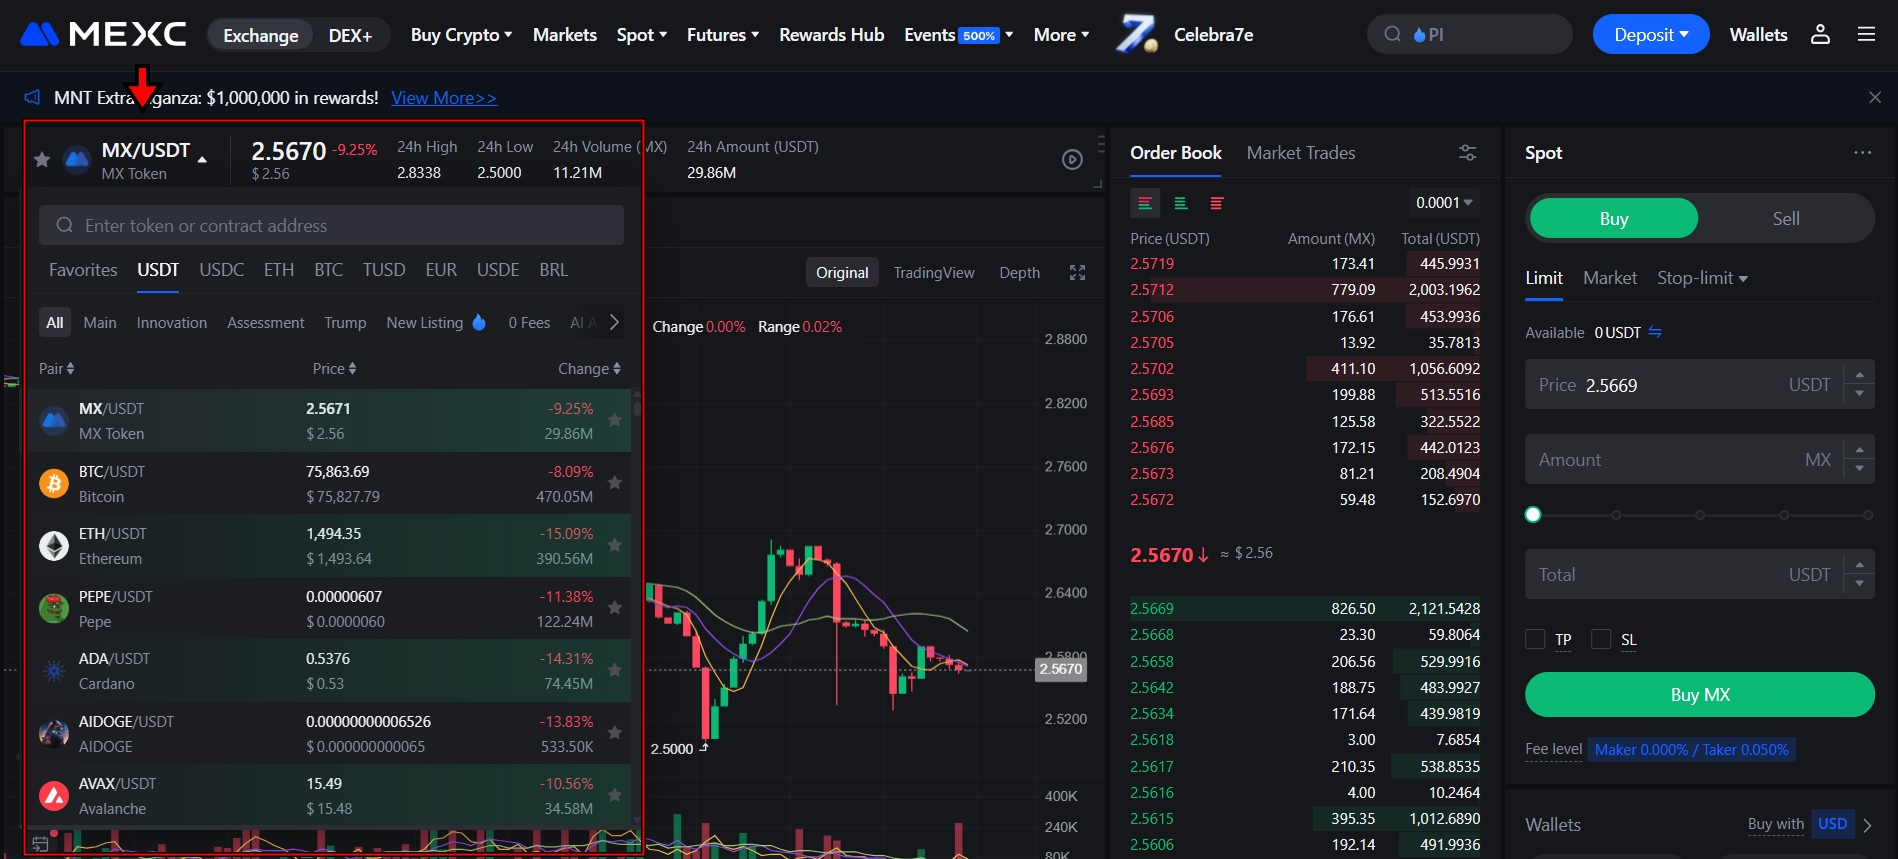Show only sell orders view icon
Image resolution: width=1898 pixels, height=859 pixels.
click(x=1217, y=203)
